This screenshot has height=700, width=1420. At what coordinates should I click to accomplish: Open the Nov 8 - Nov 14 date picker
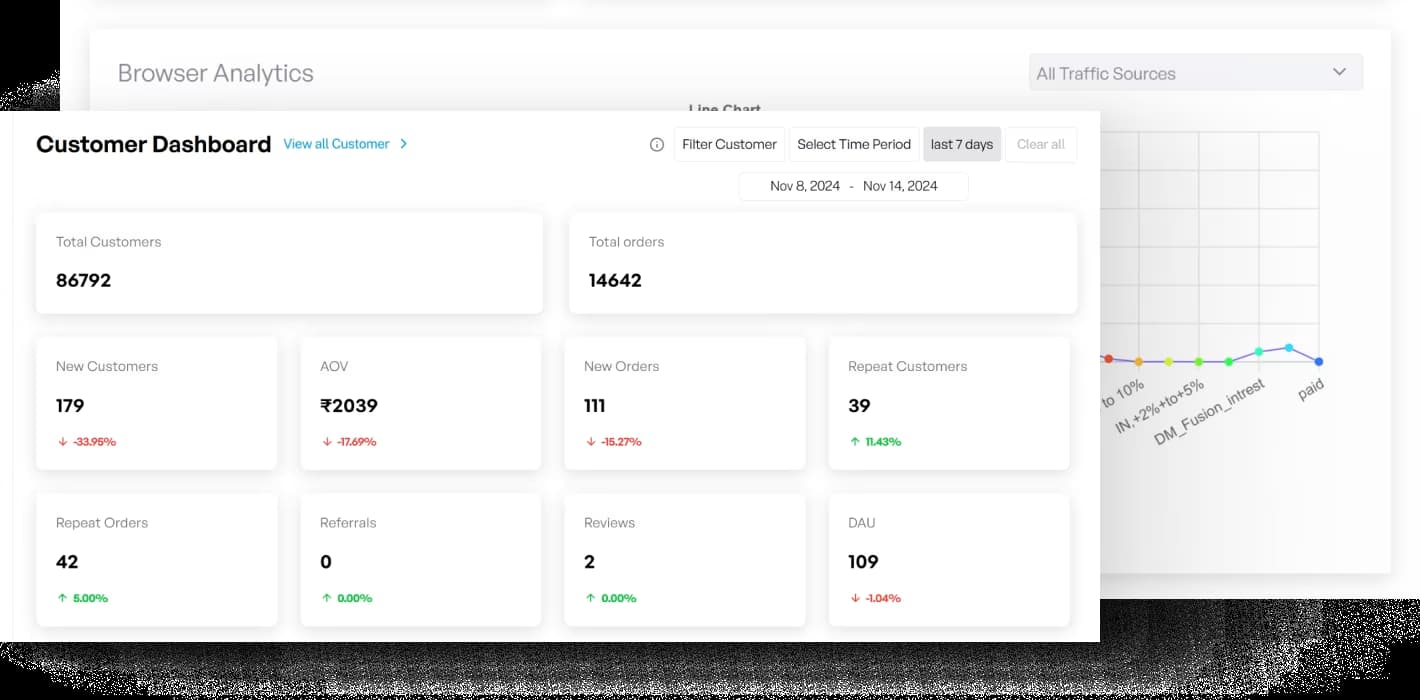(x=853, y=186)
